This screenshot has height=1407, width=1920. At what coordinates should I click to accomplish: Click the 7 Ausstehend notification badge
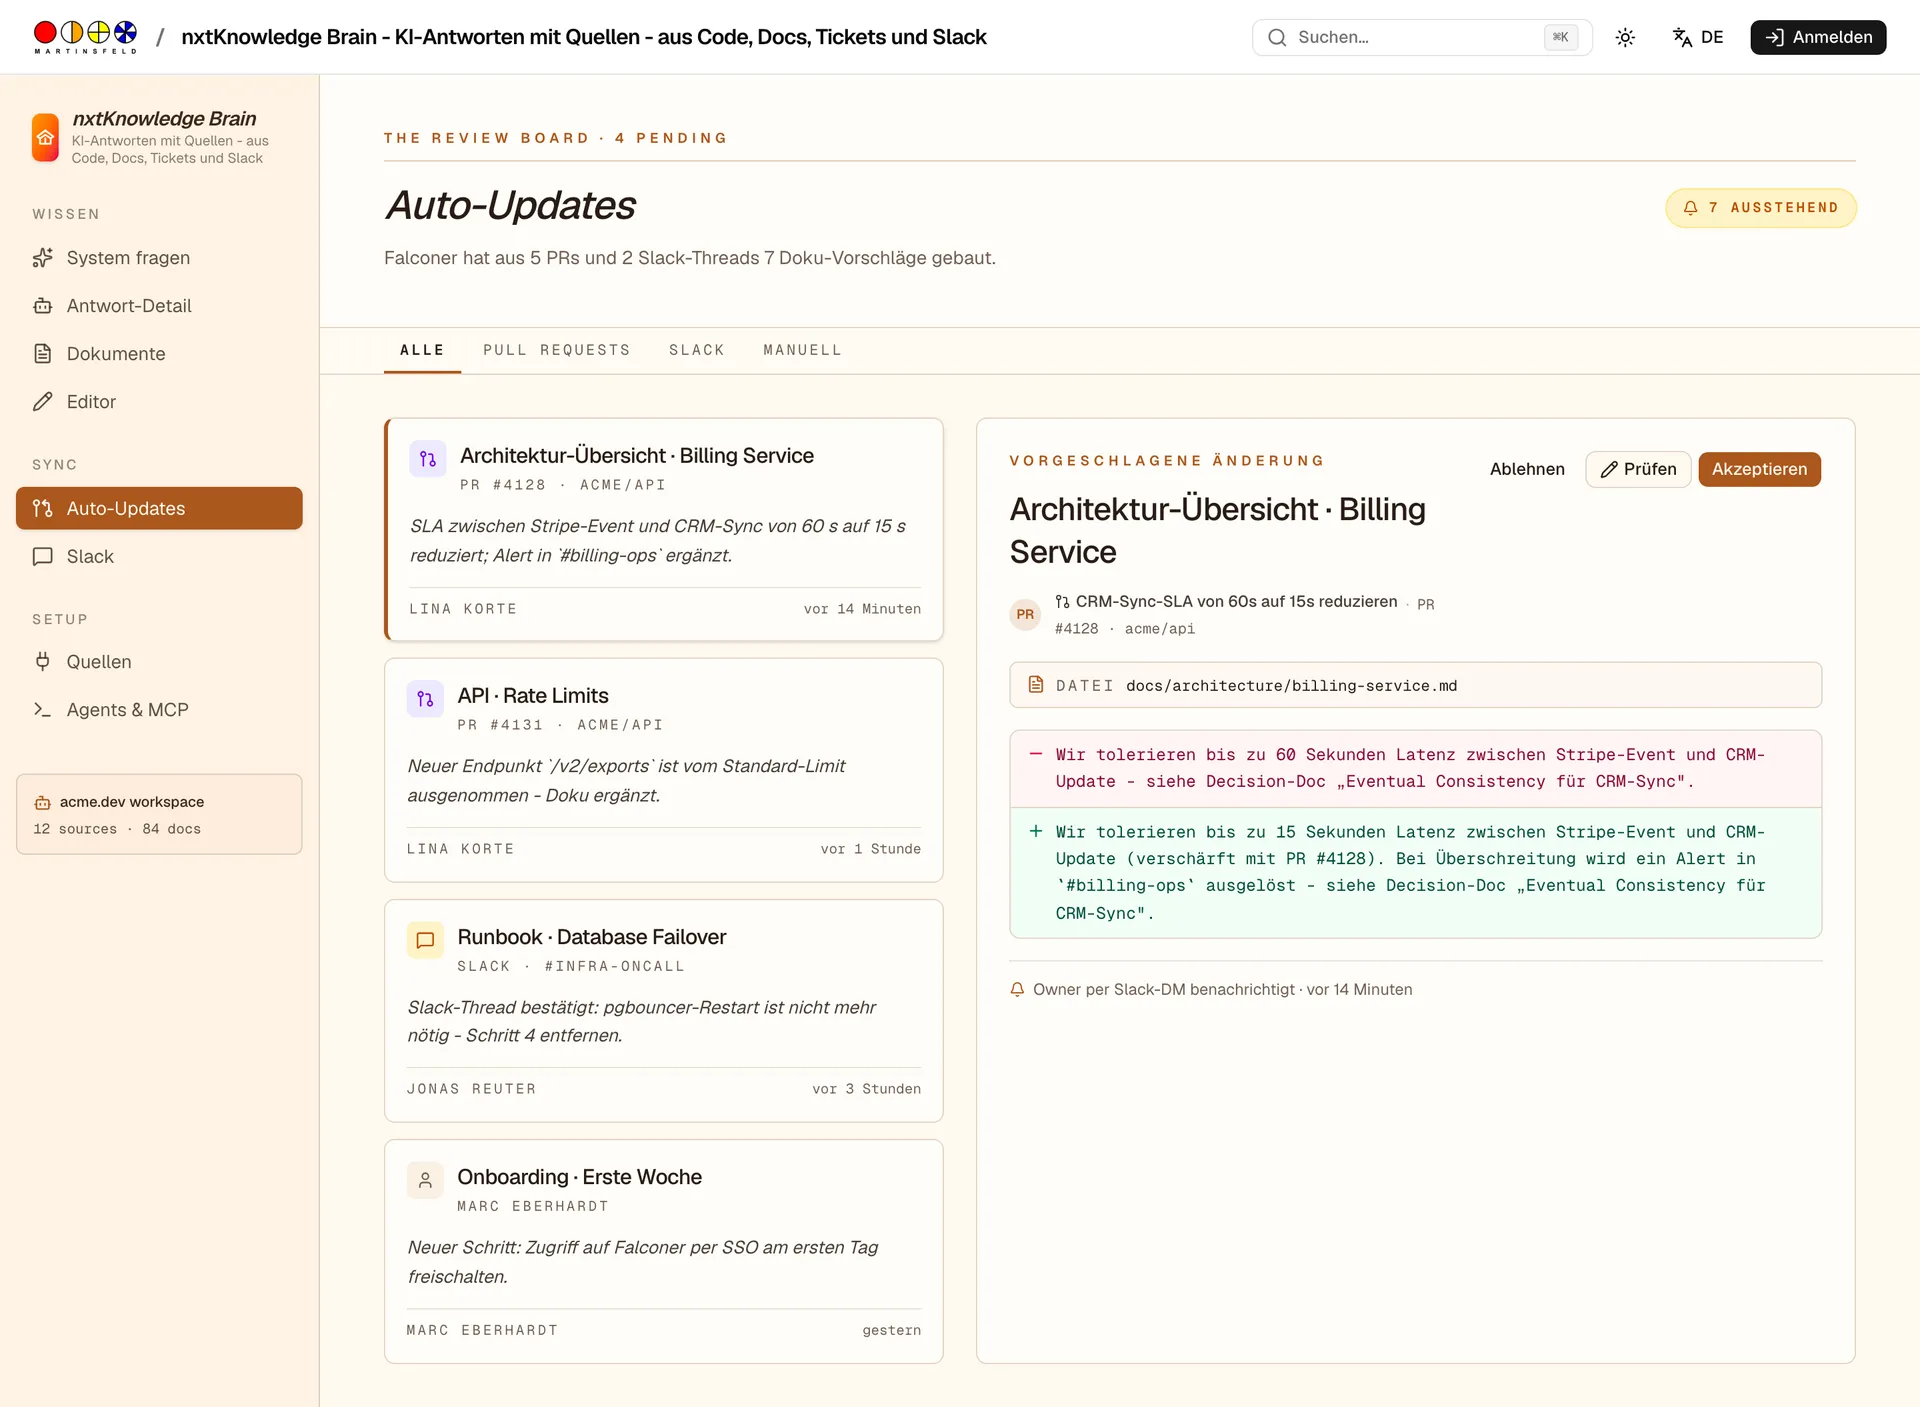point(1761,208)
